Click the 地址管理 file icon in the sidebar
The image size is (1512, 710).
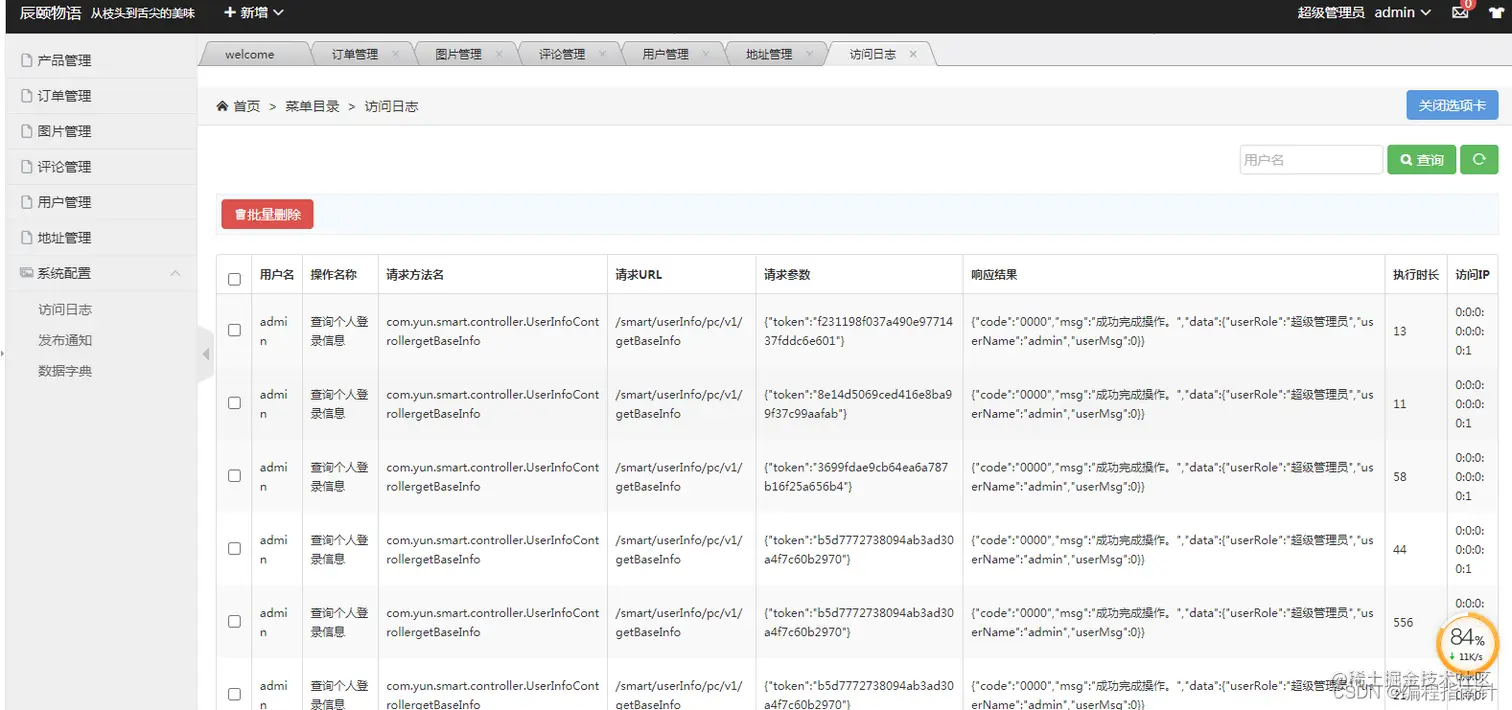(x=27, y=237)
